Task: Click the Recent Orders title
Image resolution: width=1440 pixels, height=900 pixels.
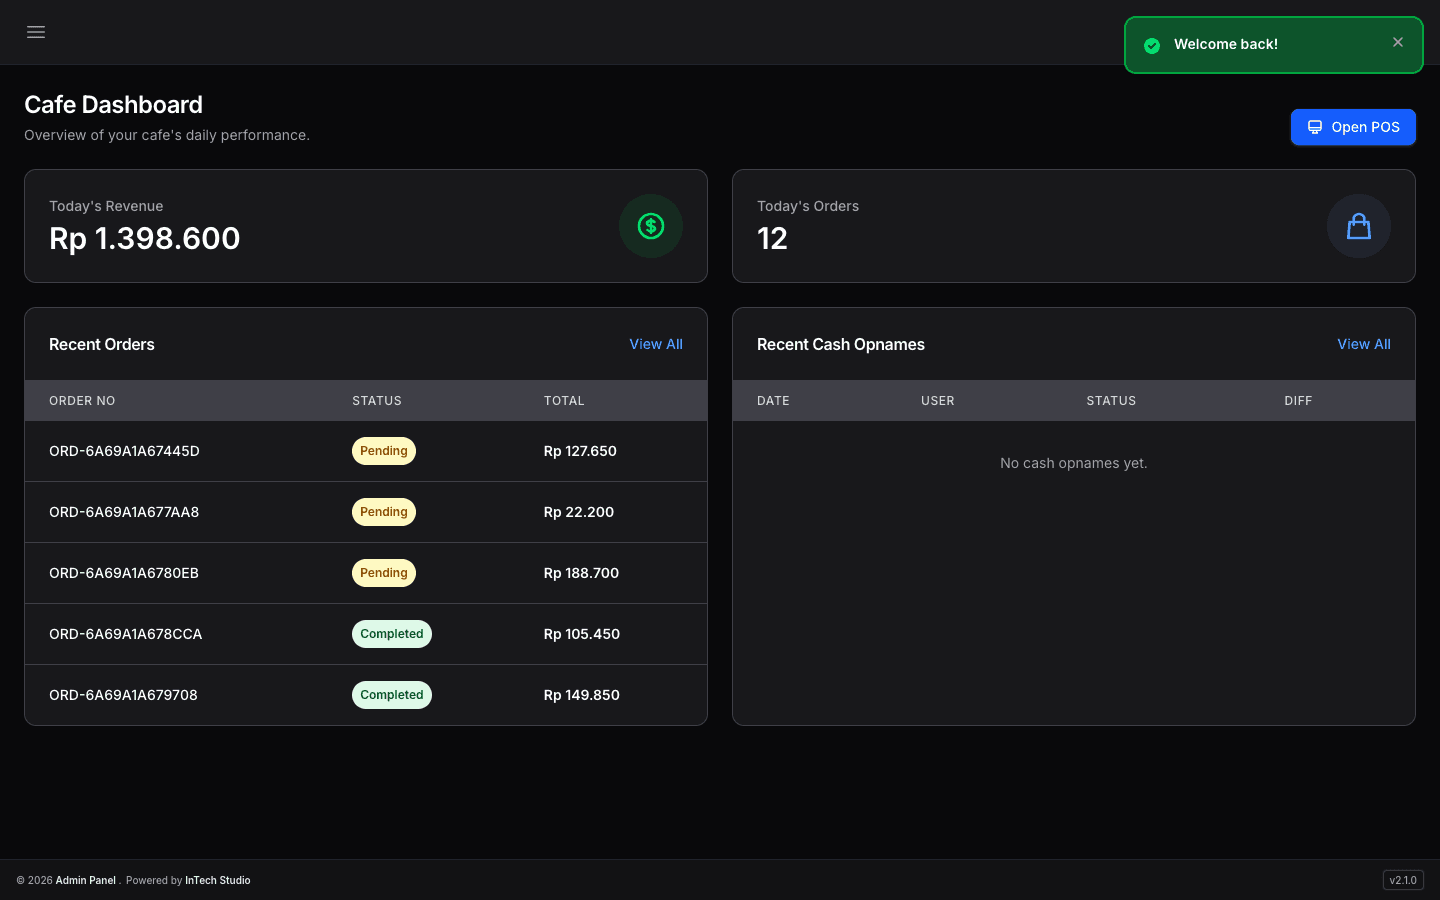Action: (102, 344)
